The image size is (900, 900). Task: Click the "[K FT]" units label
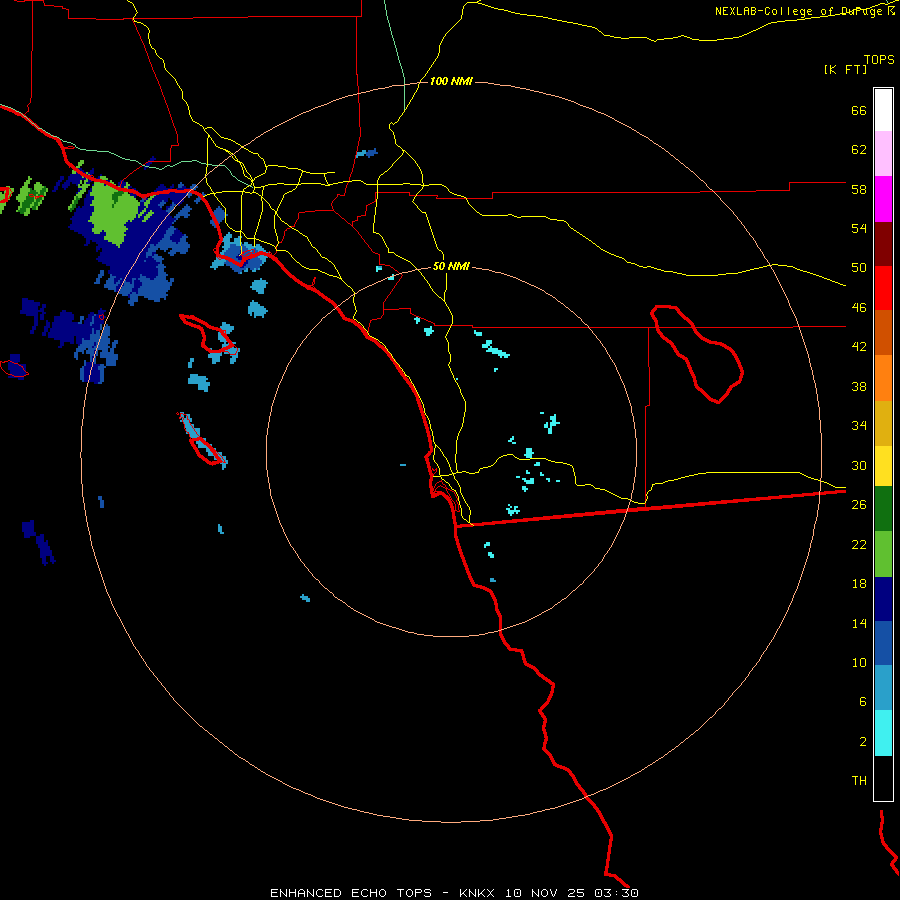(x=845, y=69)
